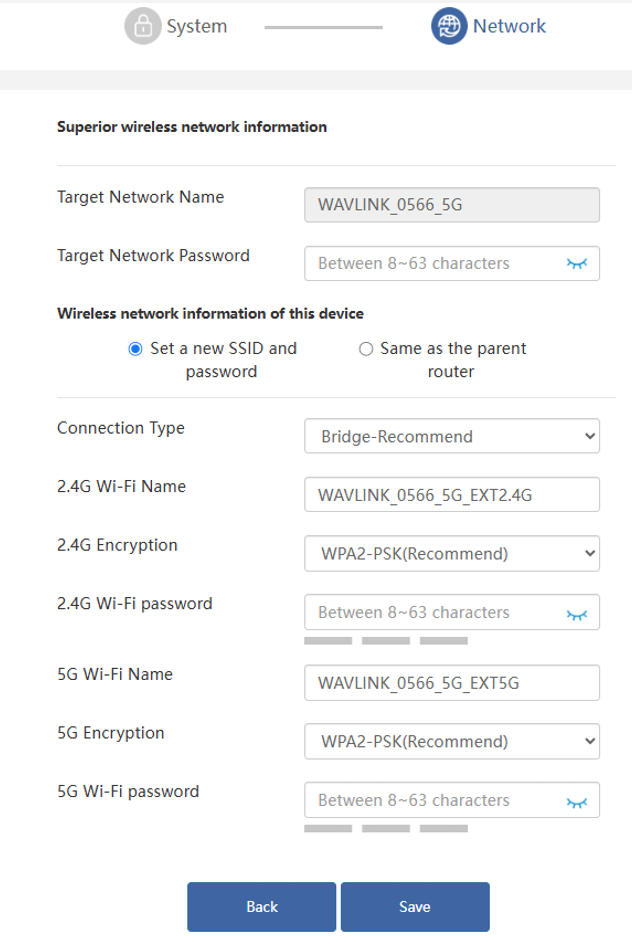Focus the Target Network Password field
Screen dimensions: 632x946
452,264
